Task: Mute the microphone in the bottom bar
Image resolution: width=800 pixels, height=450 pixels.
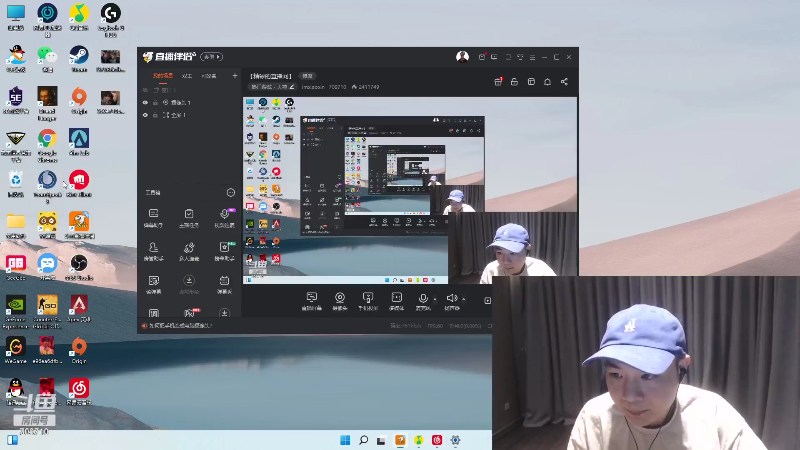Action: (x=423, y=301)
